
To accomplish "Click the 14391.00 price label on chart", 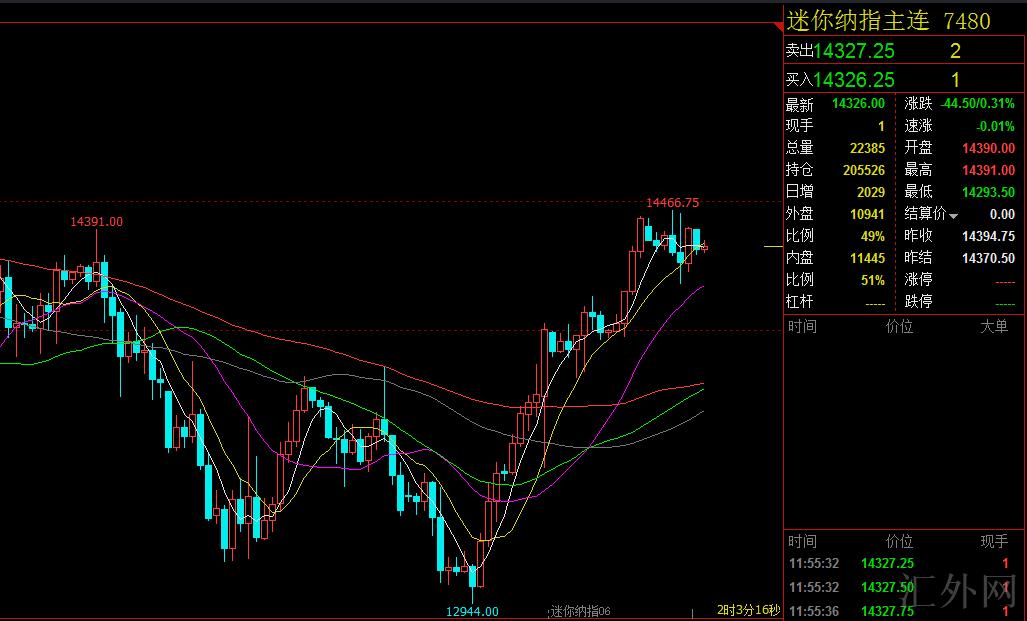I will (x=96, y=222).
